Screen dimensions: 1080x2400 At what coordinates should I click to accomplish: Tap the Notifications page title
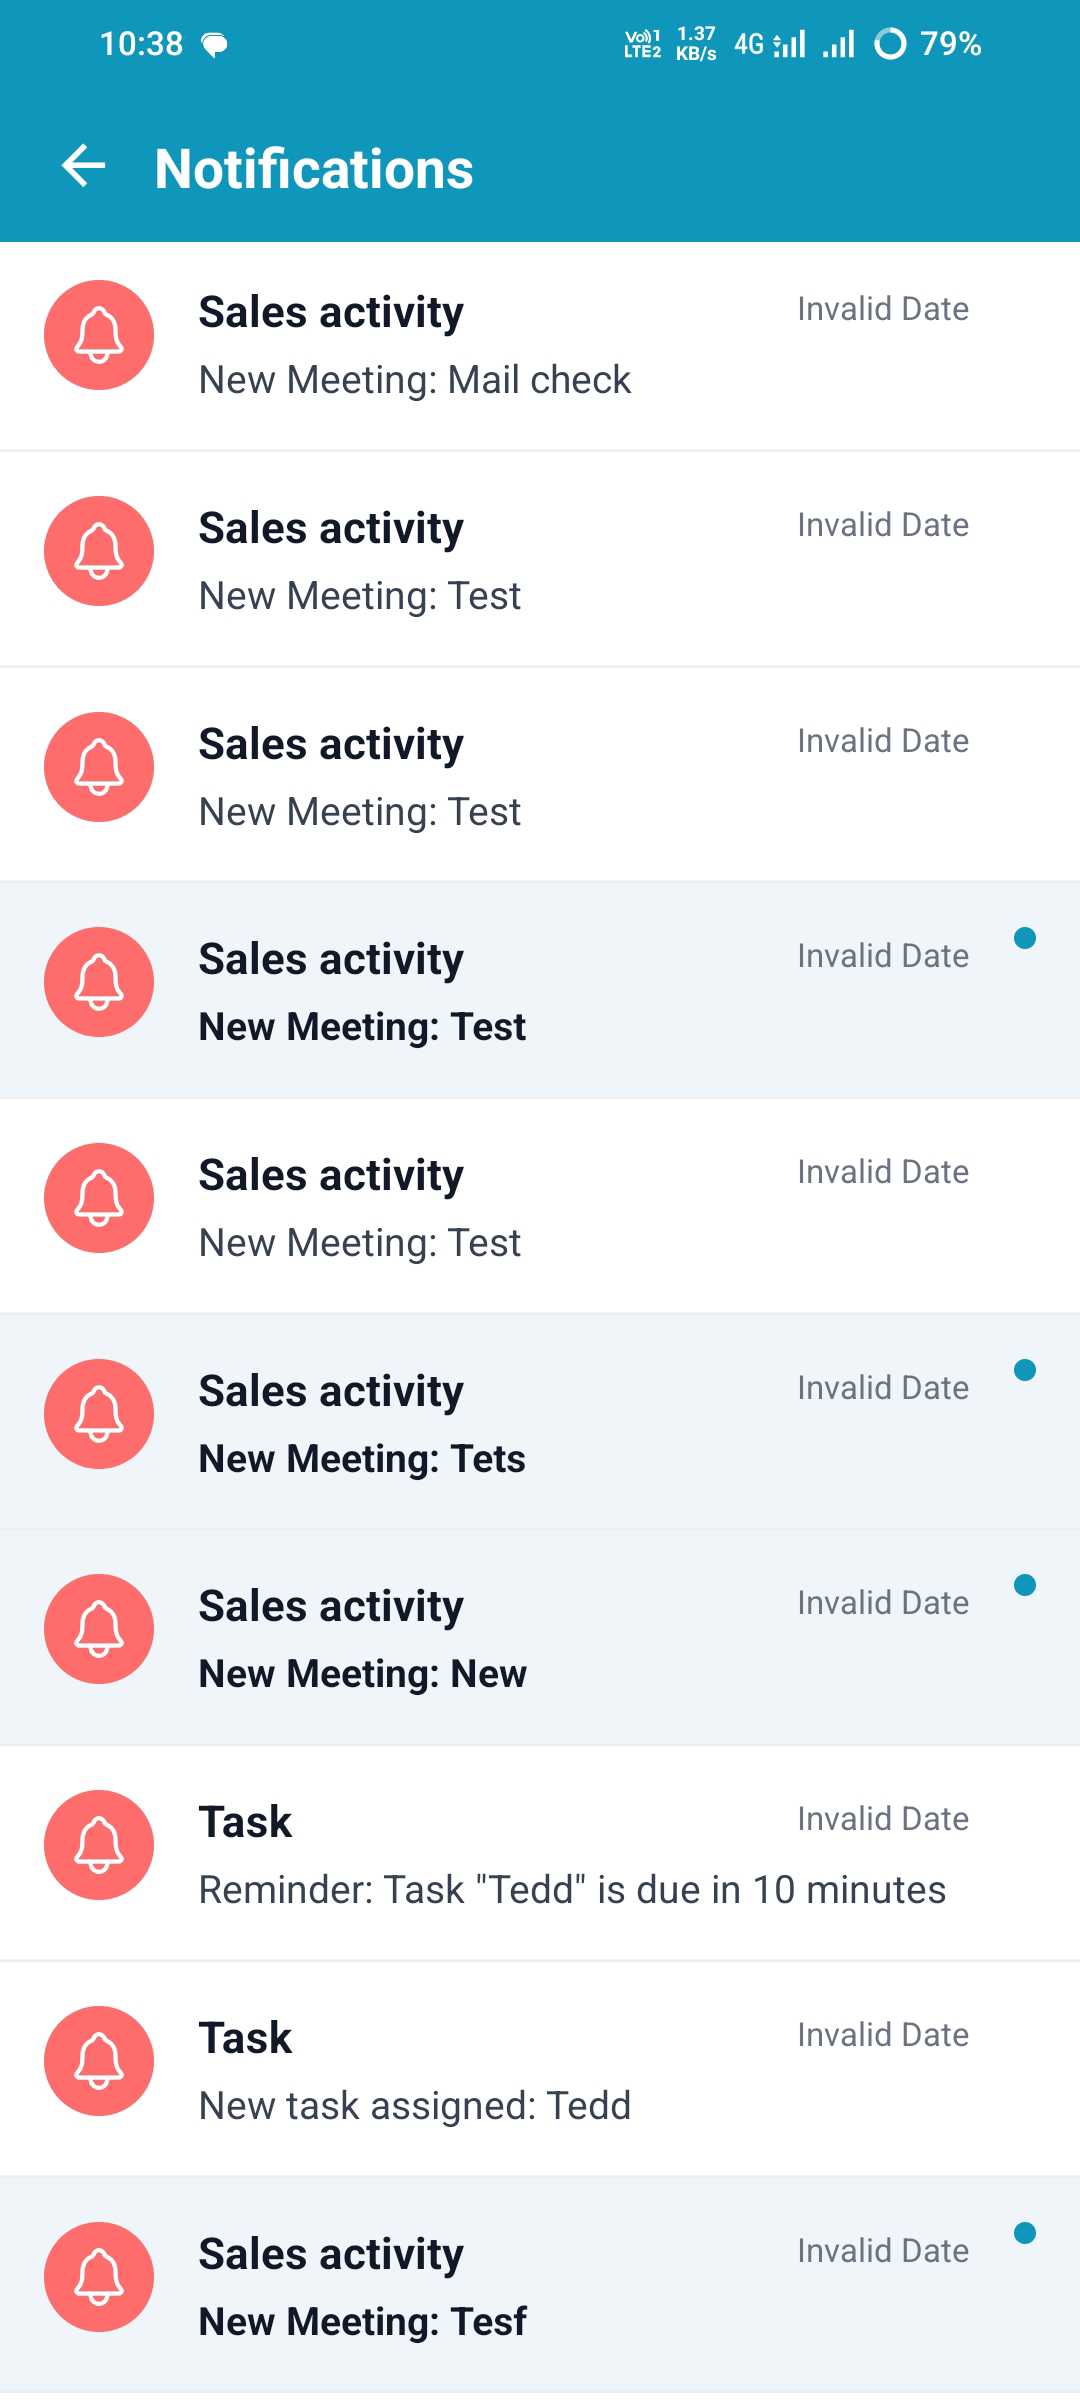coord(314,169)
